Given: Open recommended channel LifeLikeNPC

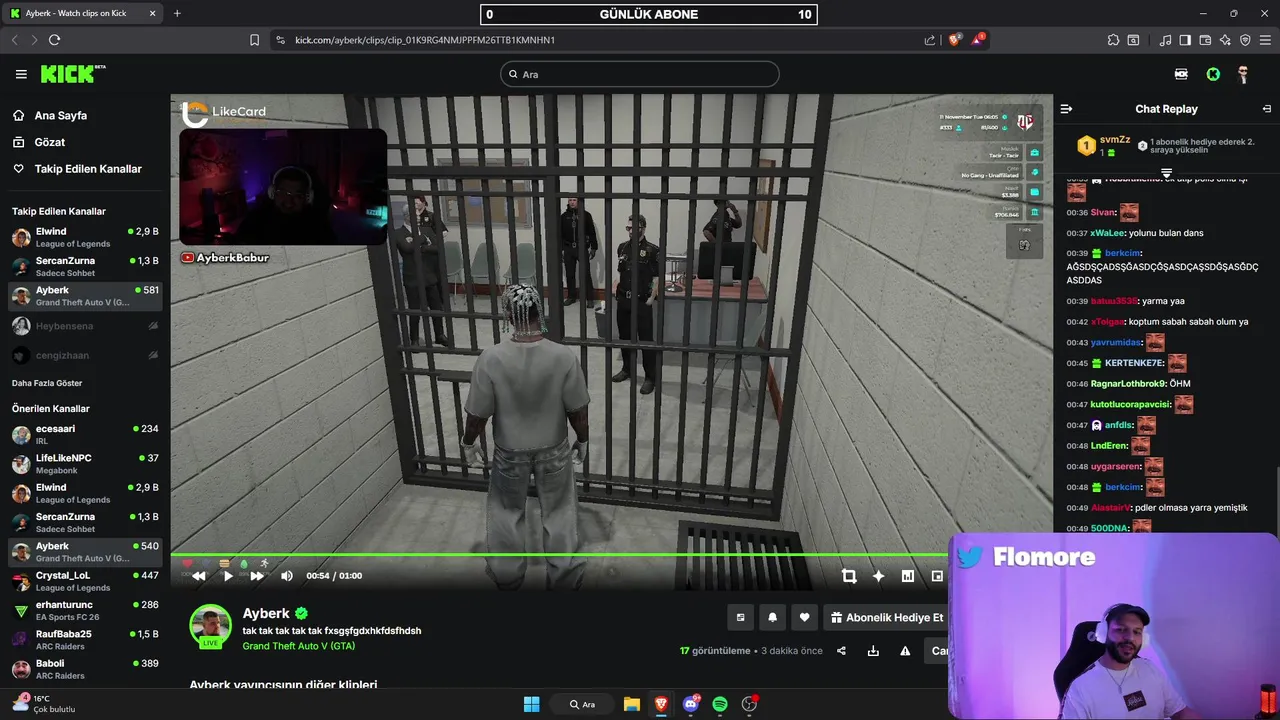Looking at the screenshot, I should pyautogui.click(x=85, y=464).
